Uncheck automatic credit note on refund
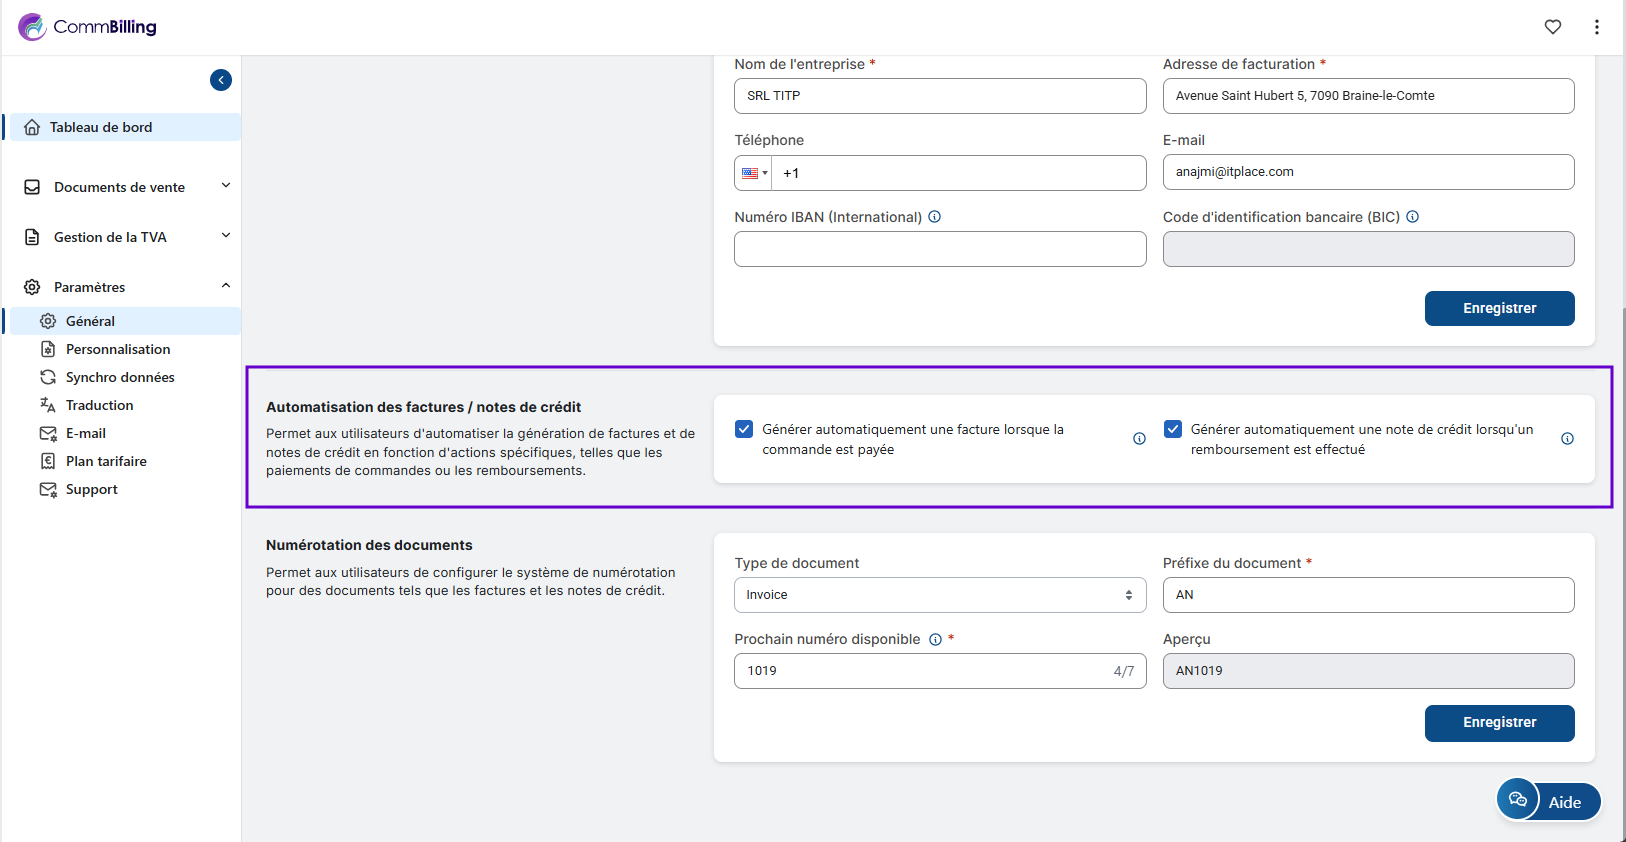Screen dimensions: 1626x842 click(1173, 429)
